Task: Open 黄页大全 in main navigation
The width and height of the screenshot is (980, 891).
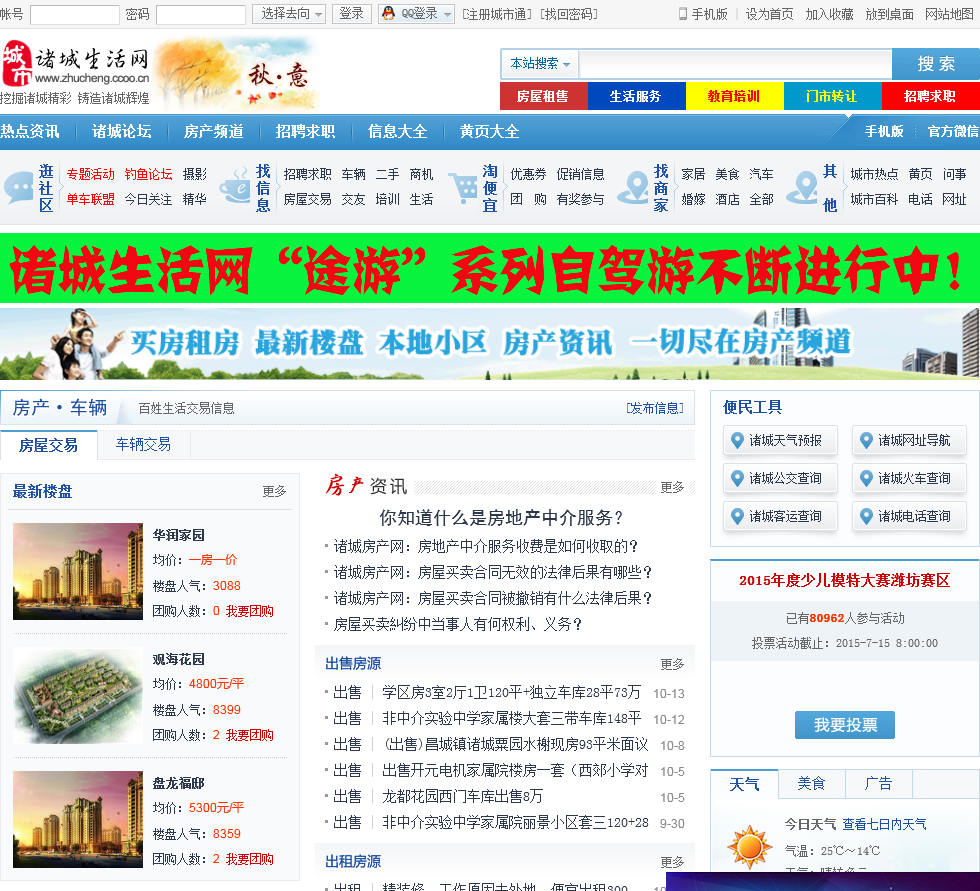Action: pyautogui.click(x=489, y=131)
